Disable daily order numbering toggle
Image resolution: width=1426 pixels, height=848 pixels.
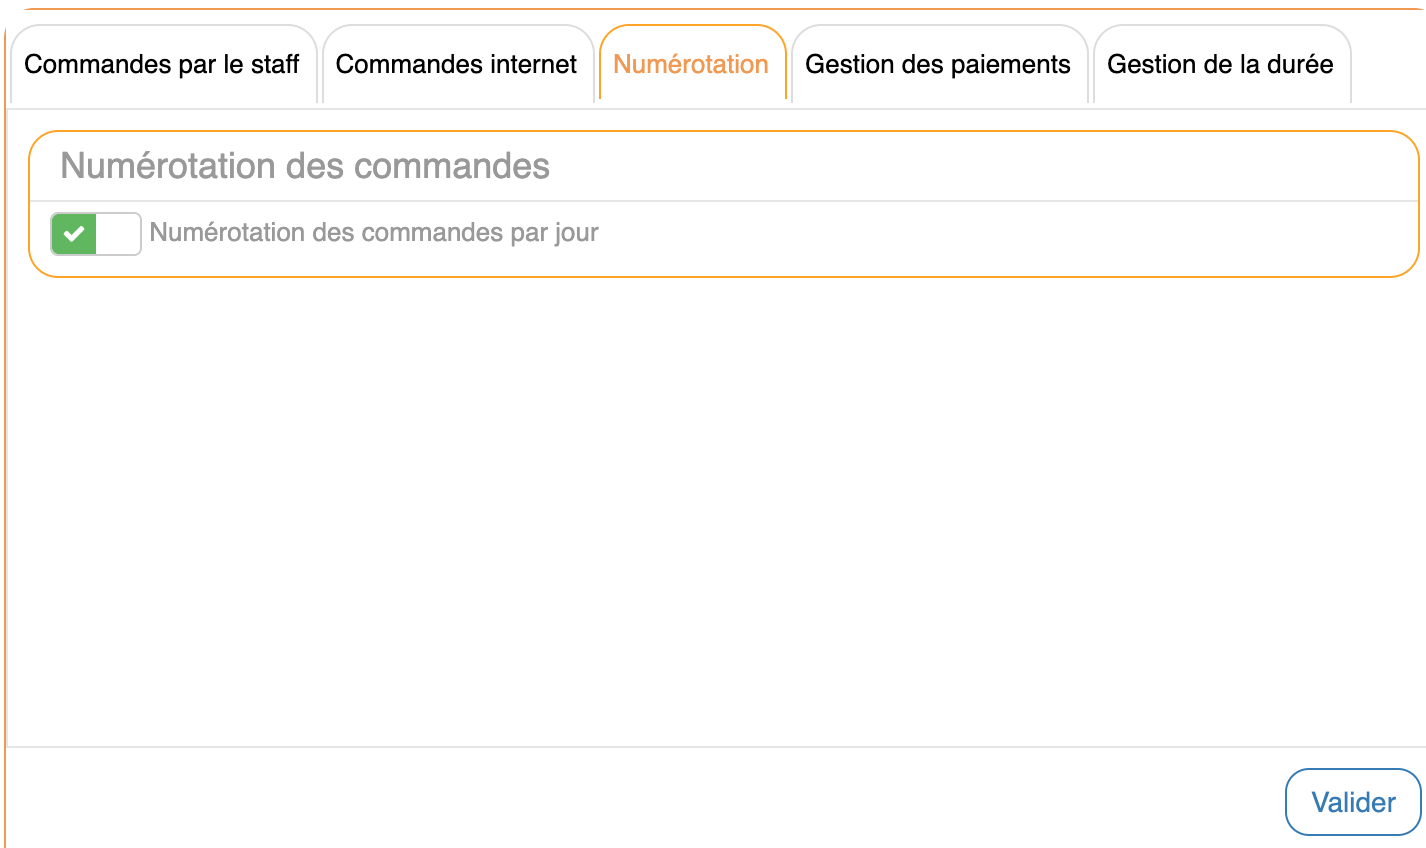coord(95,234)
